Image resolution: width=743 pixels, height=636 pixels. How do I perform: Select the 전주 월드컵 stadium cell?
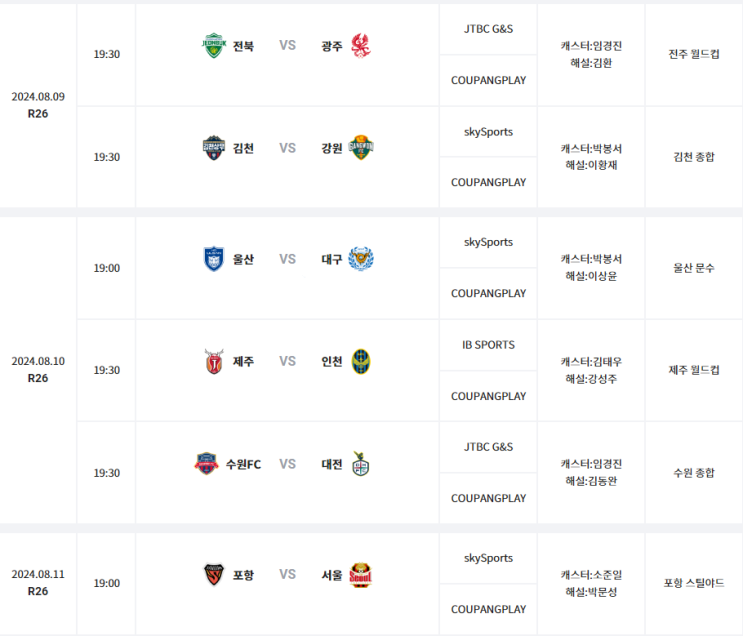point(694,54)
